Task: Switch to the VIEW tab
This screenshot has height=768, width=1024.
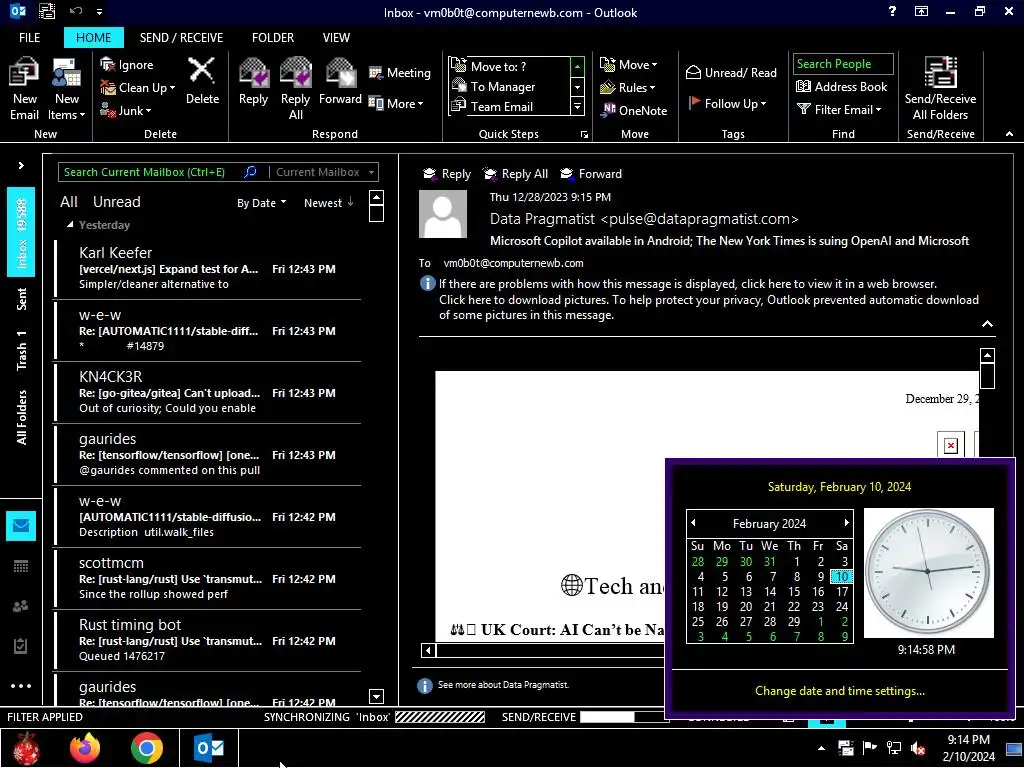Action: pyautogui.click(x=336, y=38)
